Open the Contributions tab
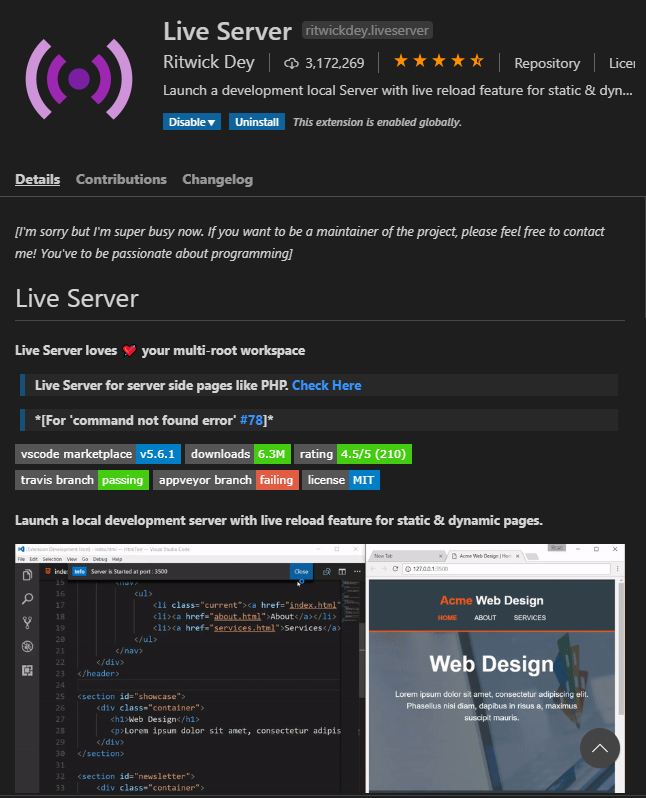 (x=121, y=179)
